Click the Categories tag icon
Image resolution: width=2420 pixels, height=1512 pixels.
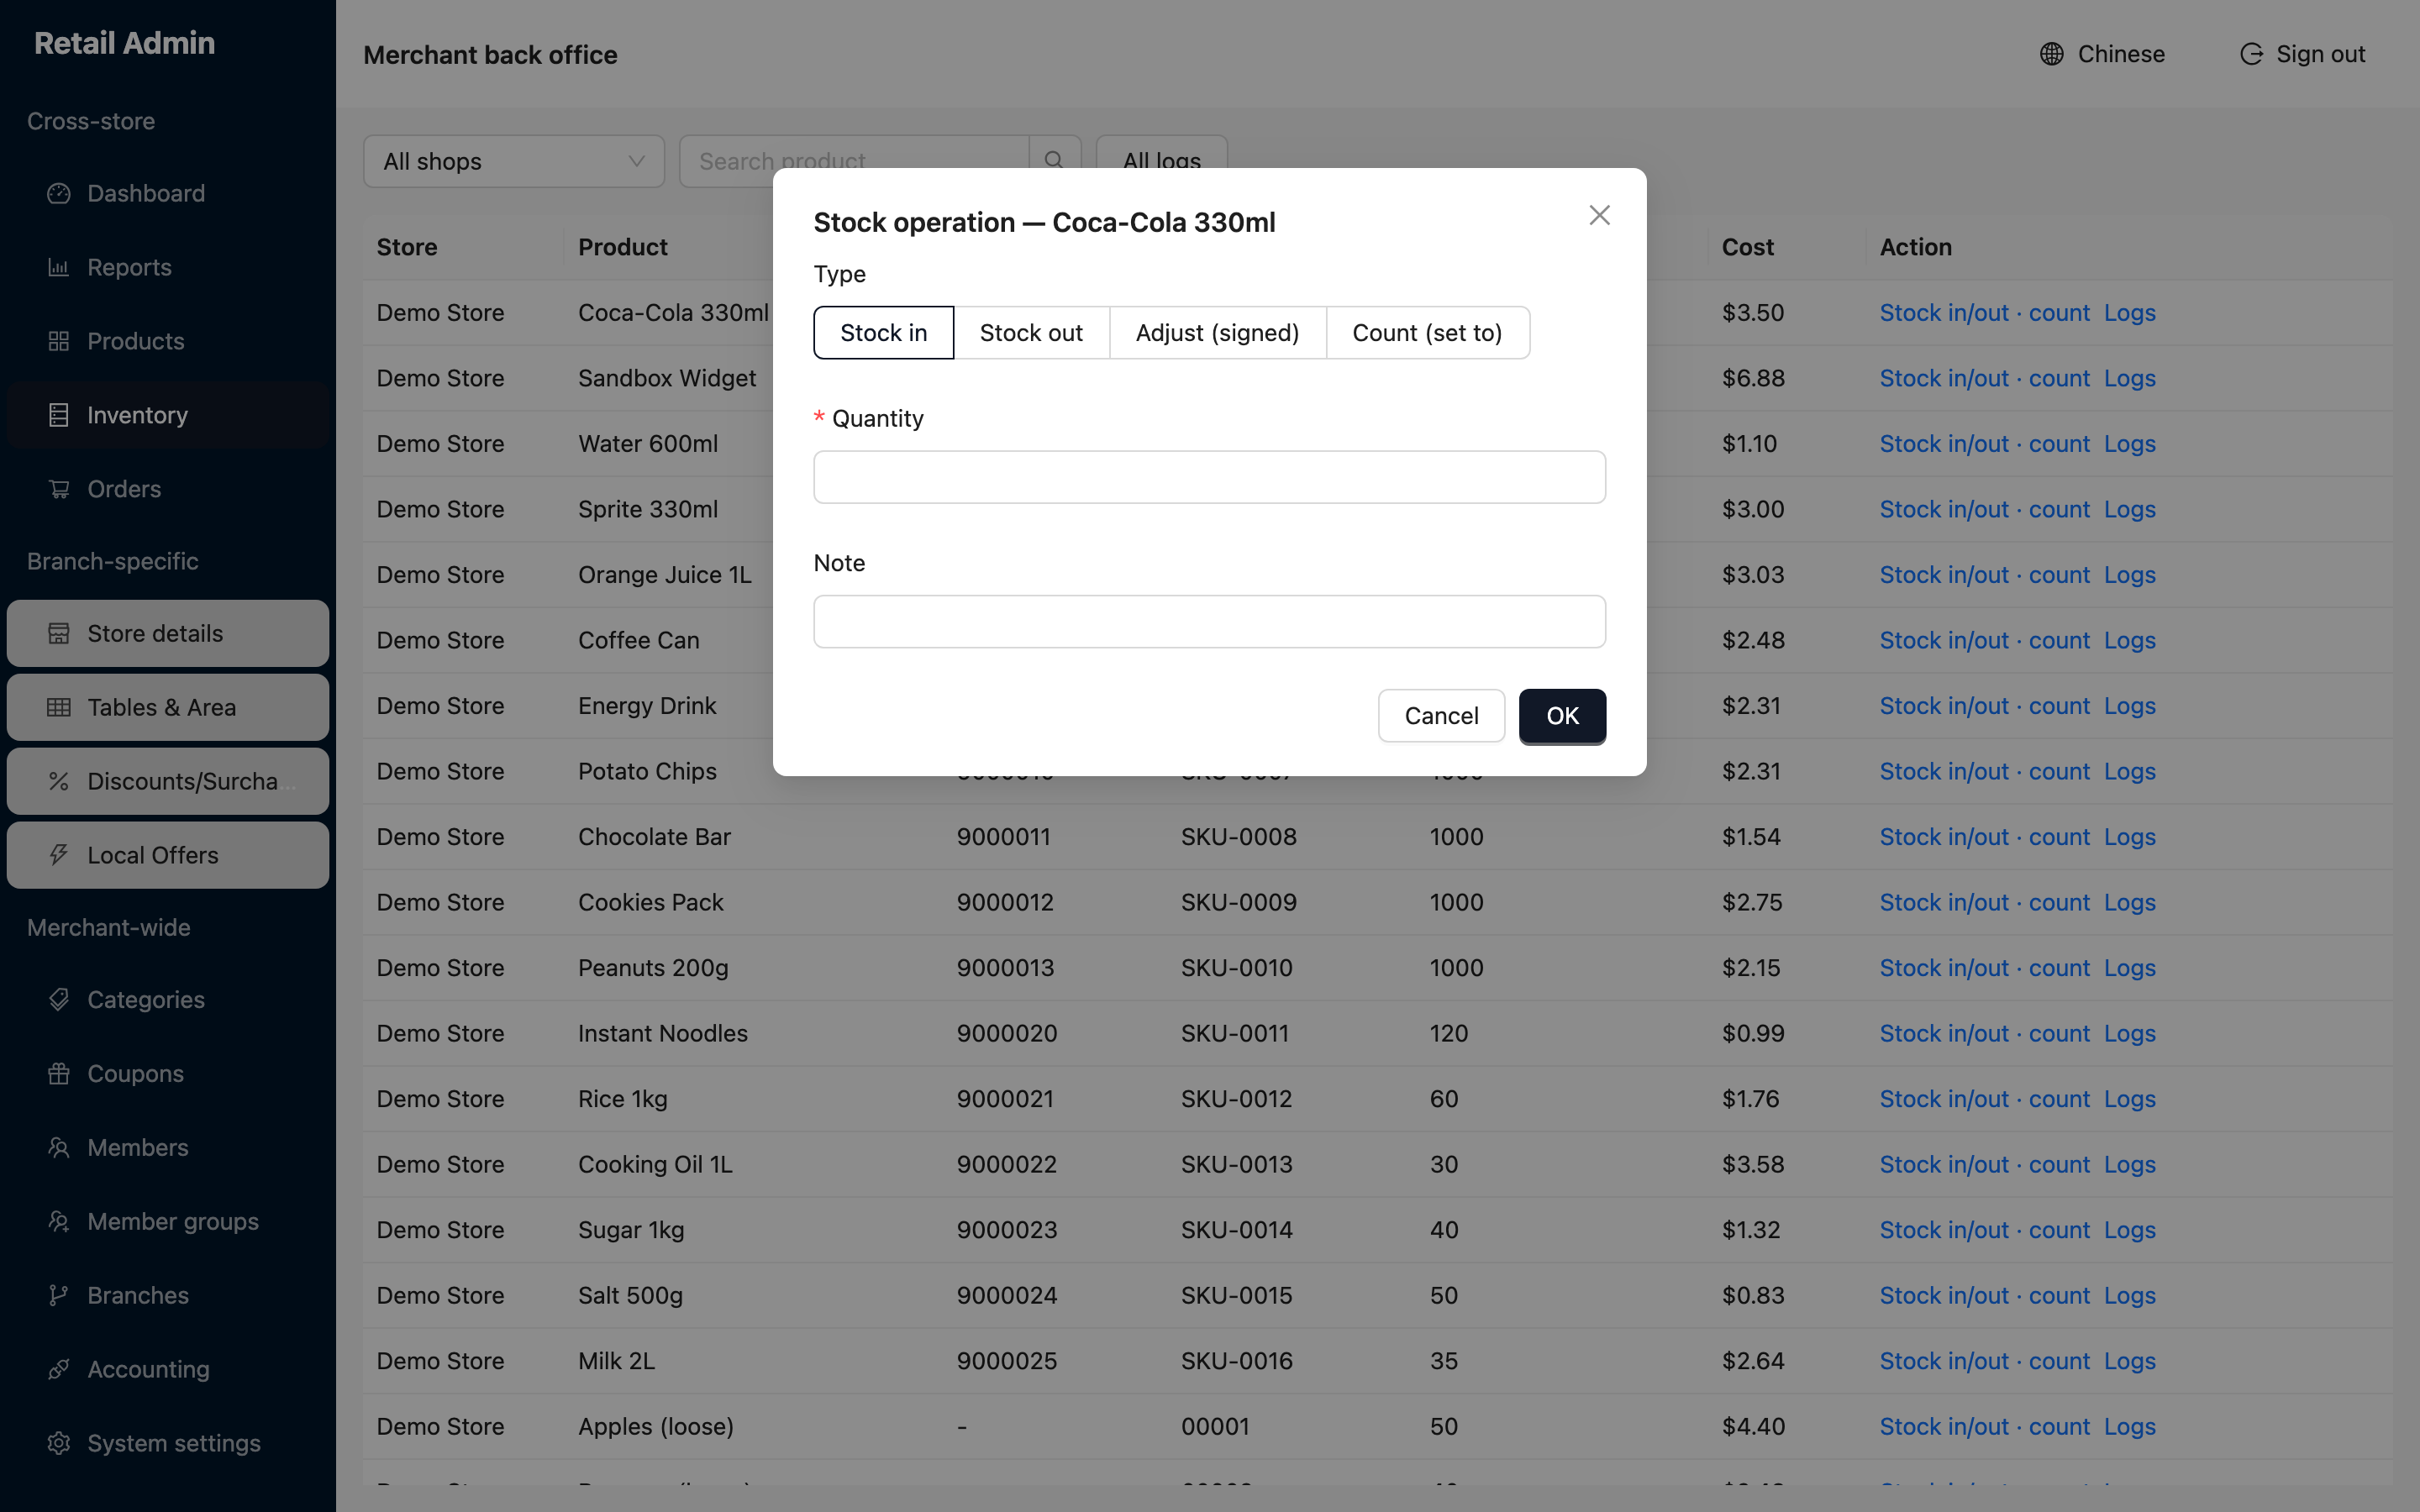pos(59,999)
